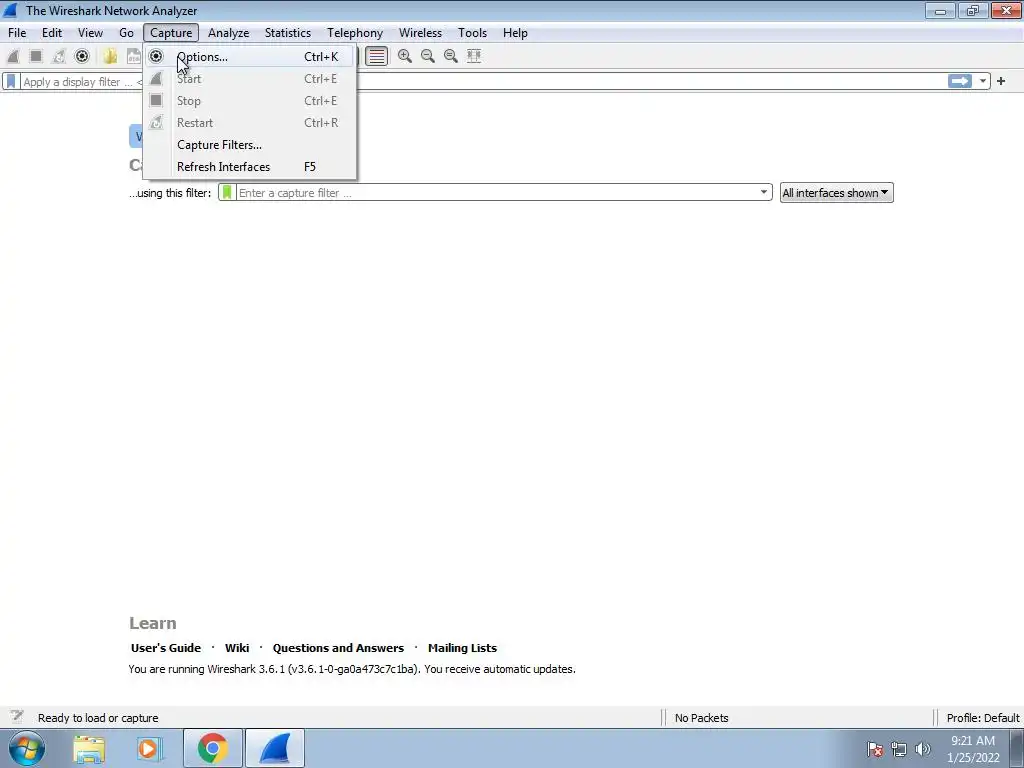Open the Wireless menu
1024x768 pixels.
click(x=420, y=33)
